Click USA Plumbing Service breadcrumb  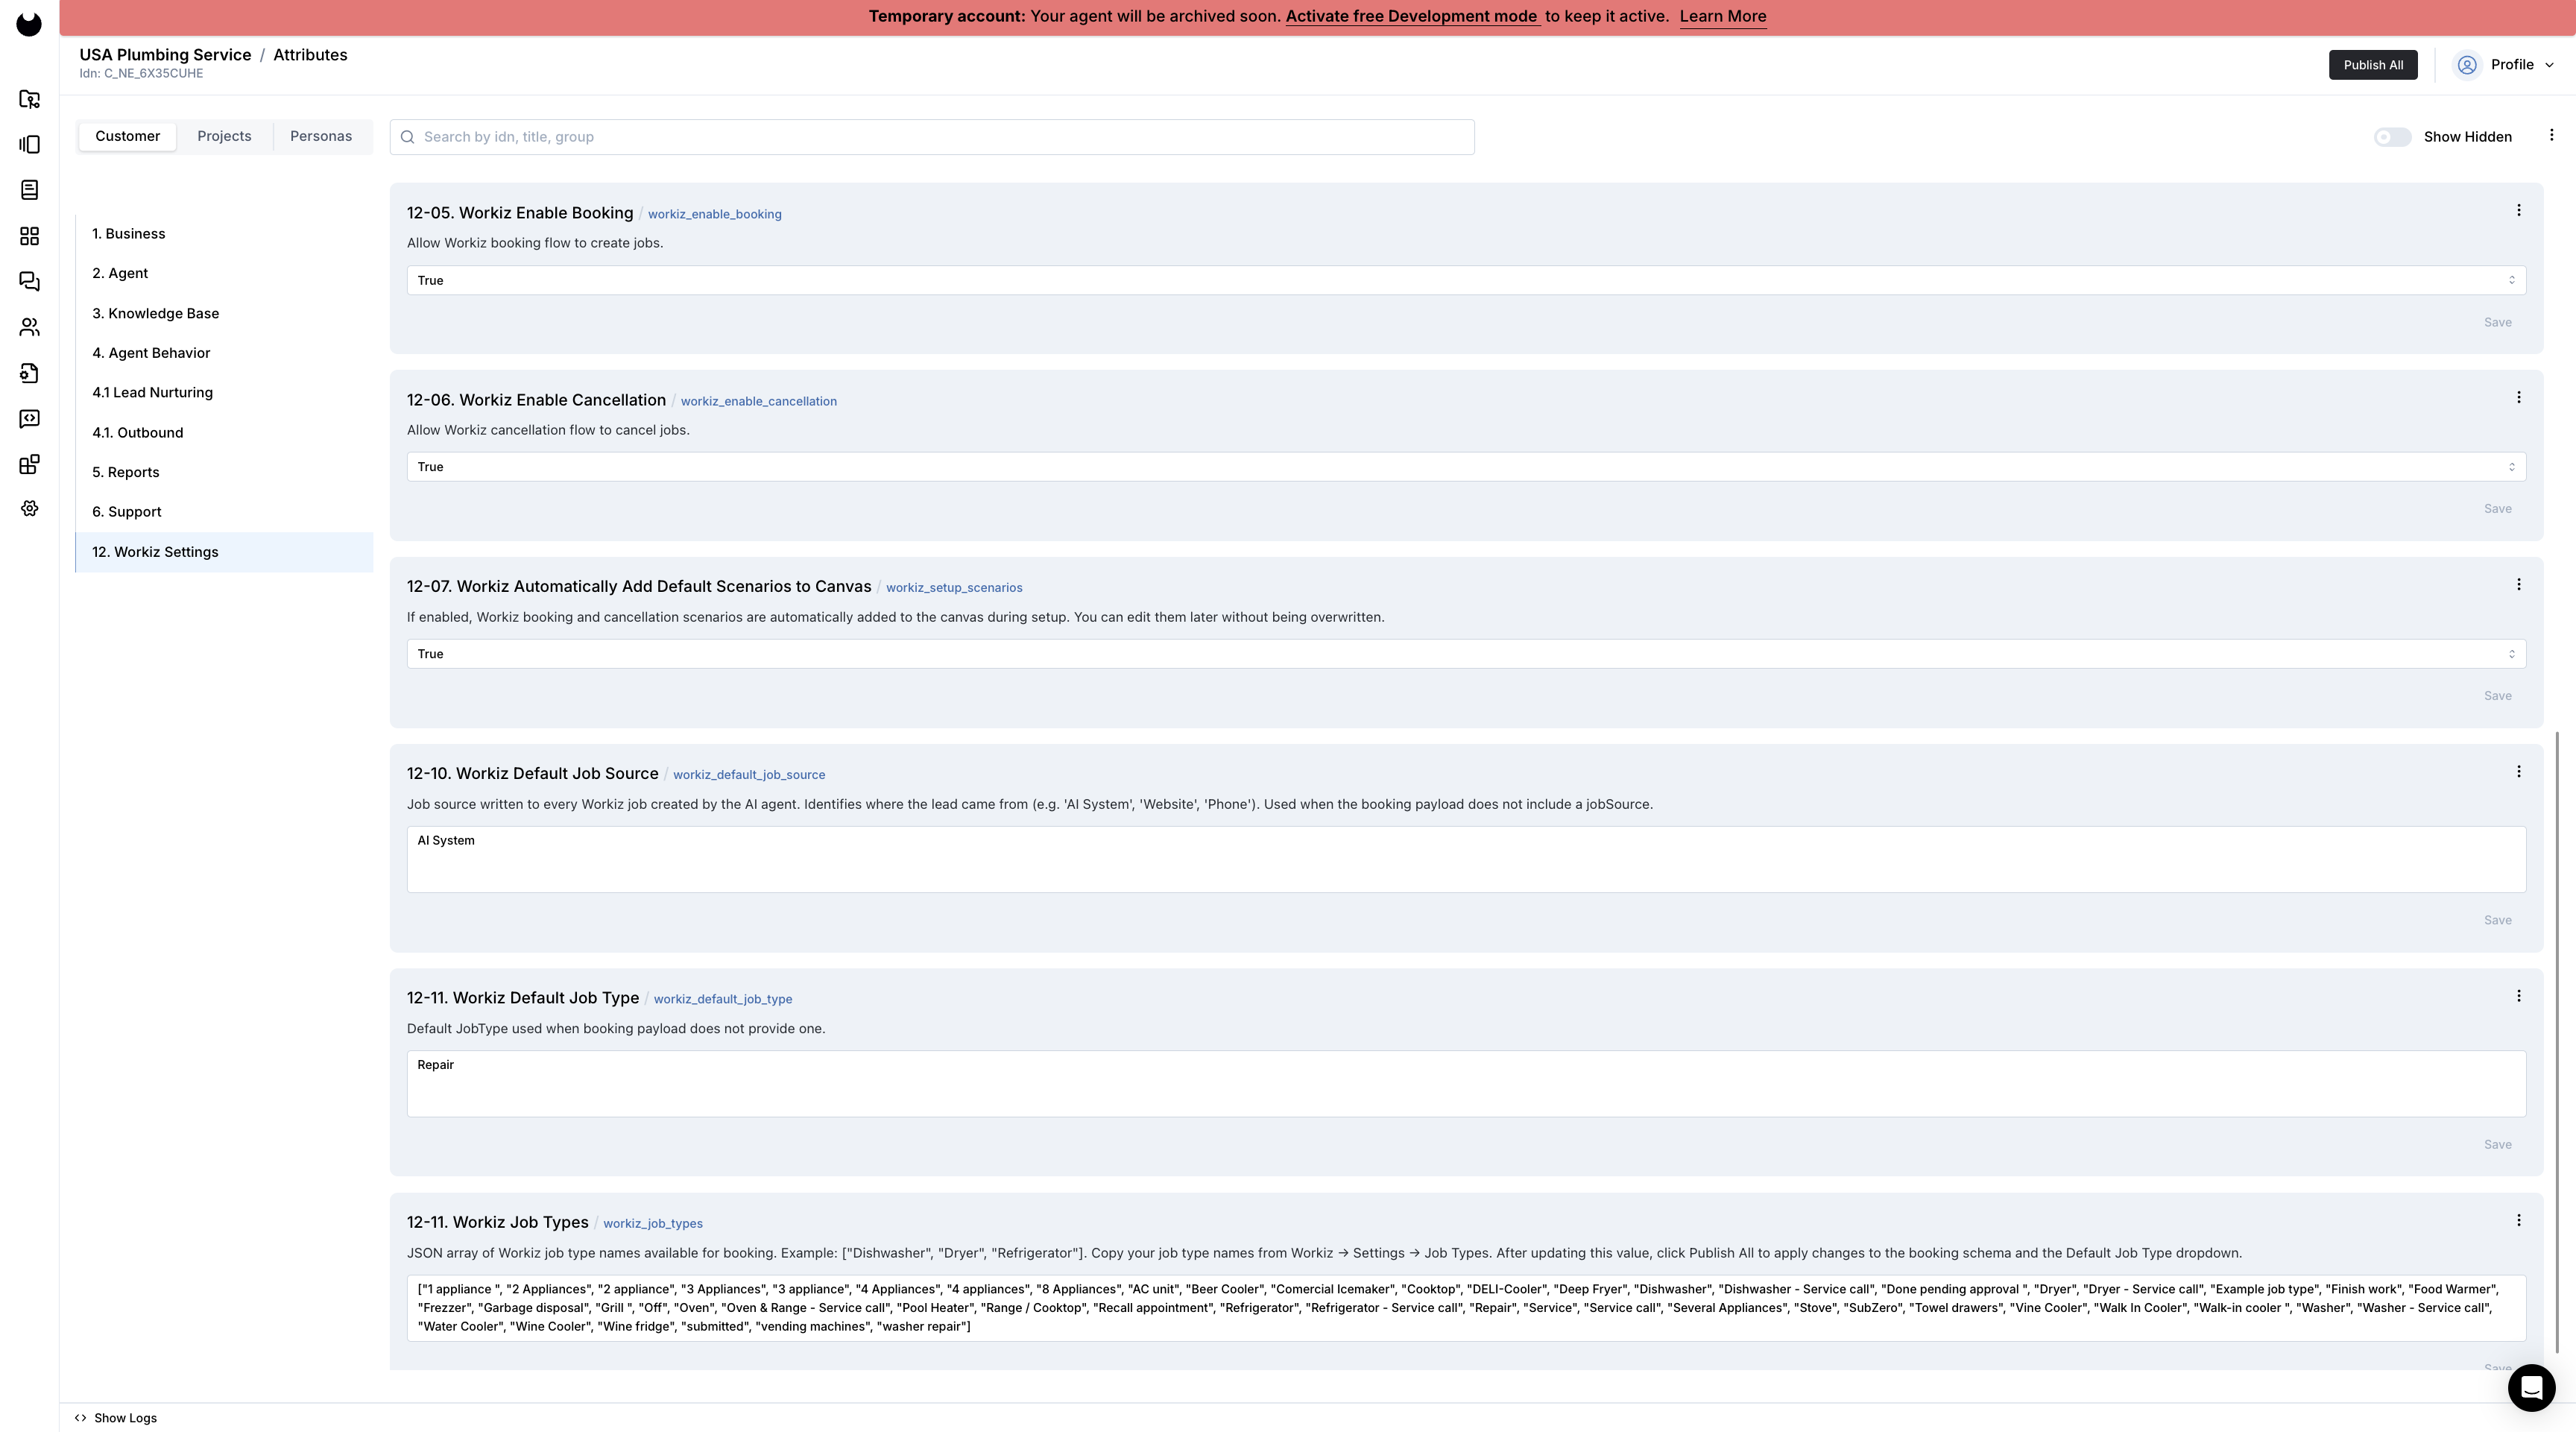(x=165, y=55)
